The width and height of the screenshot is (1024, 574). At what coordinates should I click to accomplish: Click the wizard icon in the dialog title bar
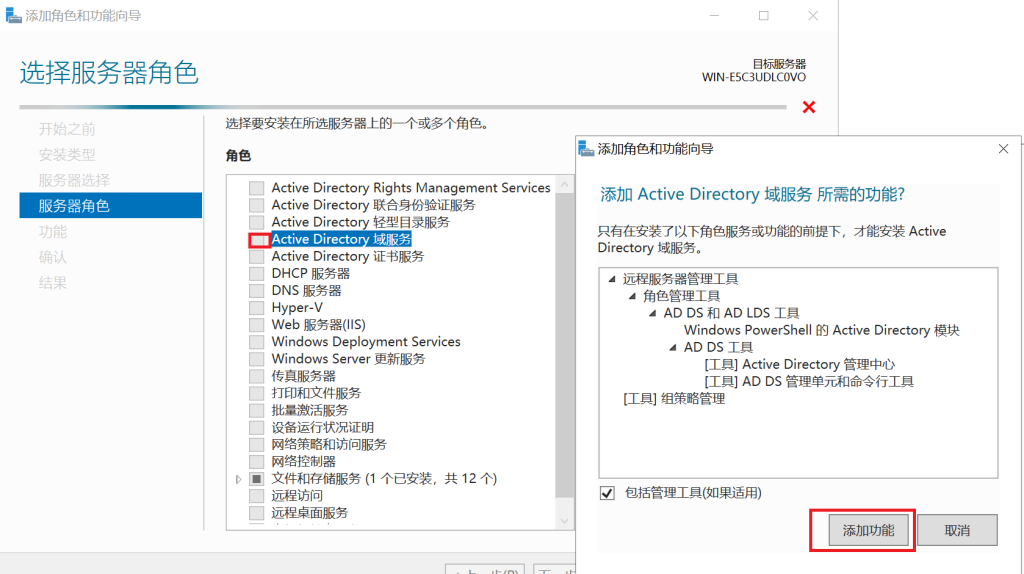click(x=587, y=149)
